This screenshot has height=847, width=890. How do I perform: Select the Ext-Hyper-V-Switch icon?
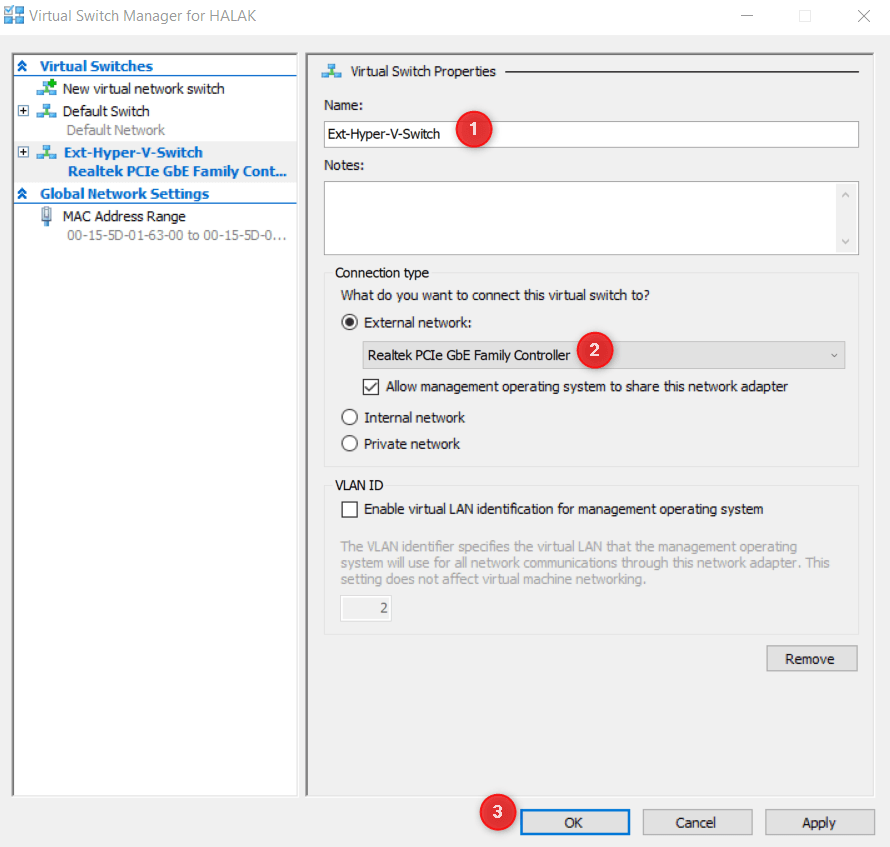pyautogui.click(x=49, y=152)
